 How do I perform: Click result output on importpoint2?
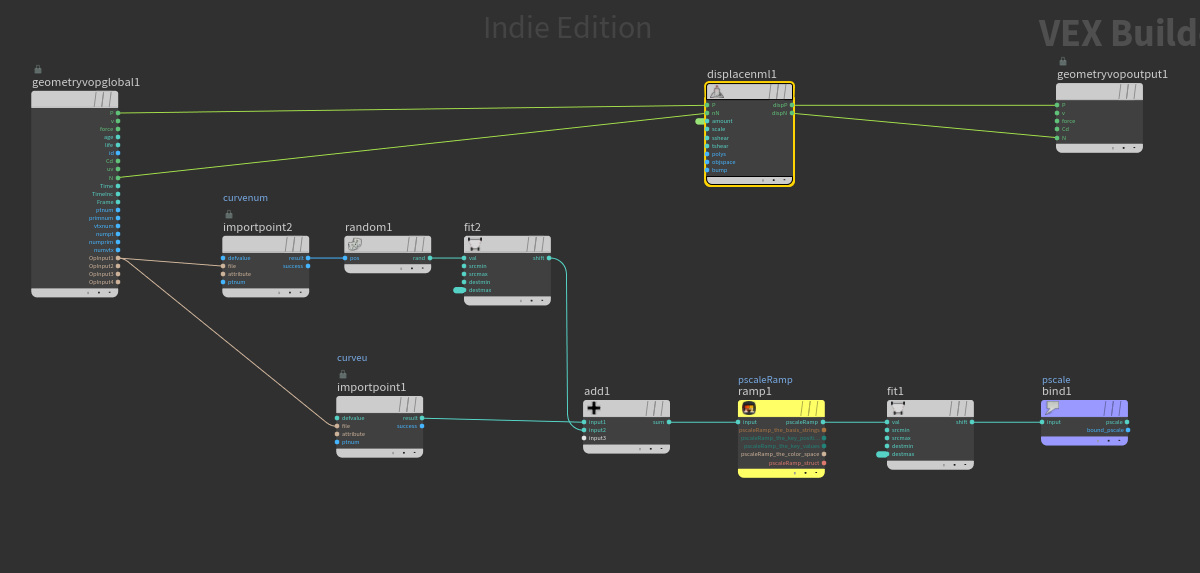click(308, 258)
